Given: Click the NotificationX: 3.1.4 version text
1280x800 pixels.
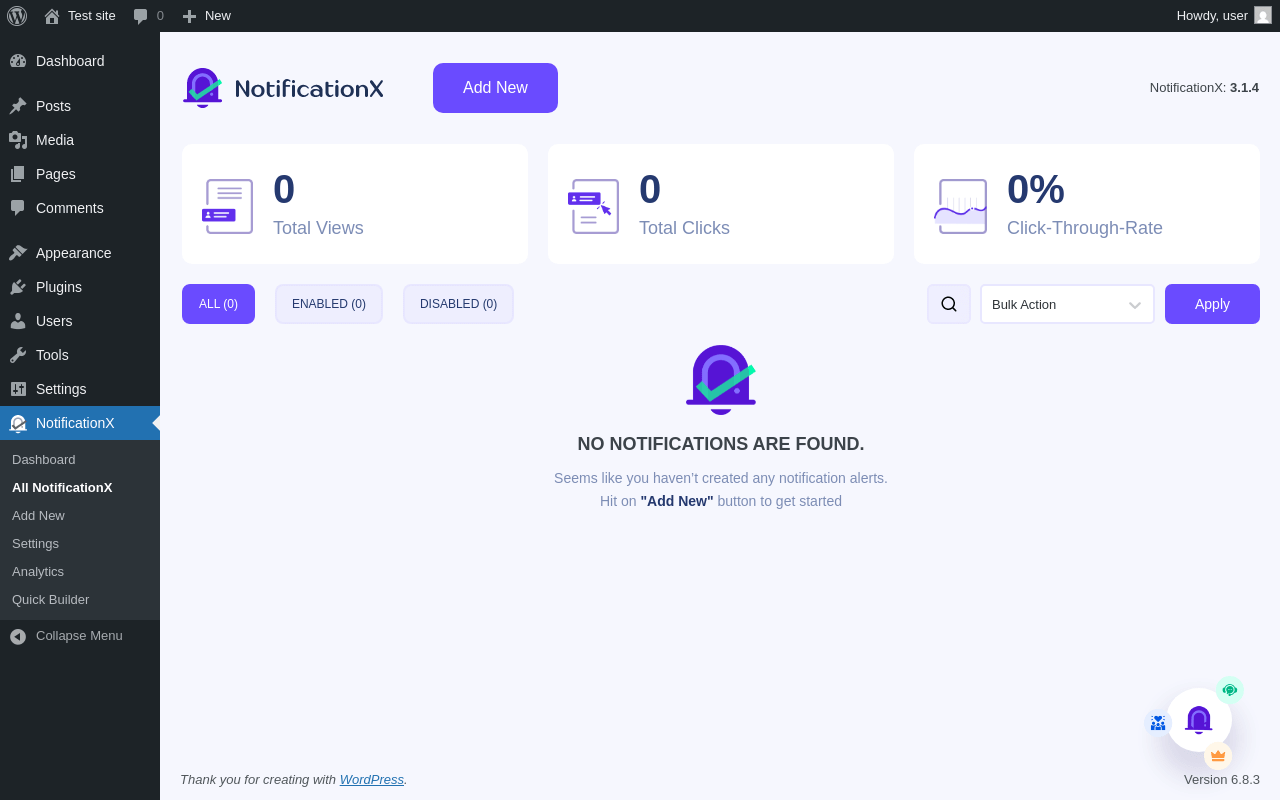Looking at the screenshot, I should [1204, 87].
